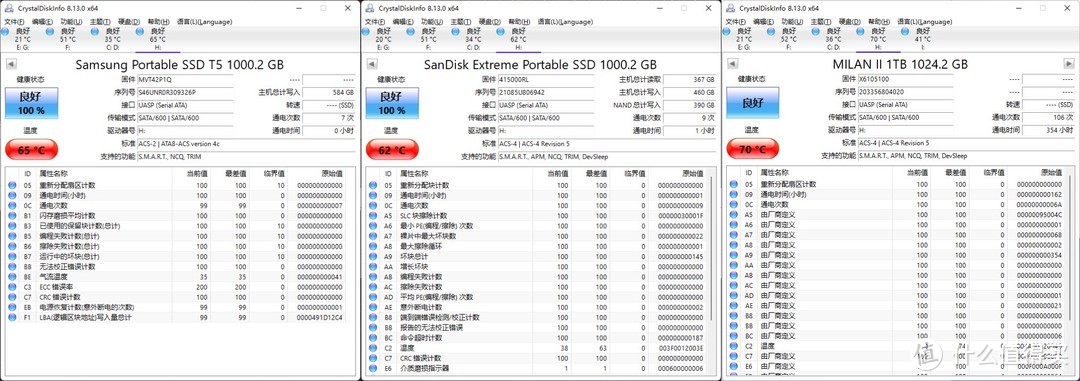Open 语言(L)(Language) menu in the MILAN II window
Screen dimensions: 1080x381
coord(924,22)
